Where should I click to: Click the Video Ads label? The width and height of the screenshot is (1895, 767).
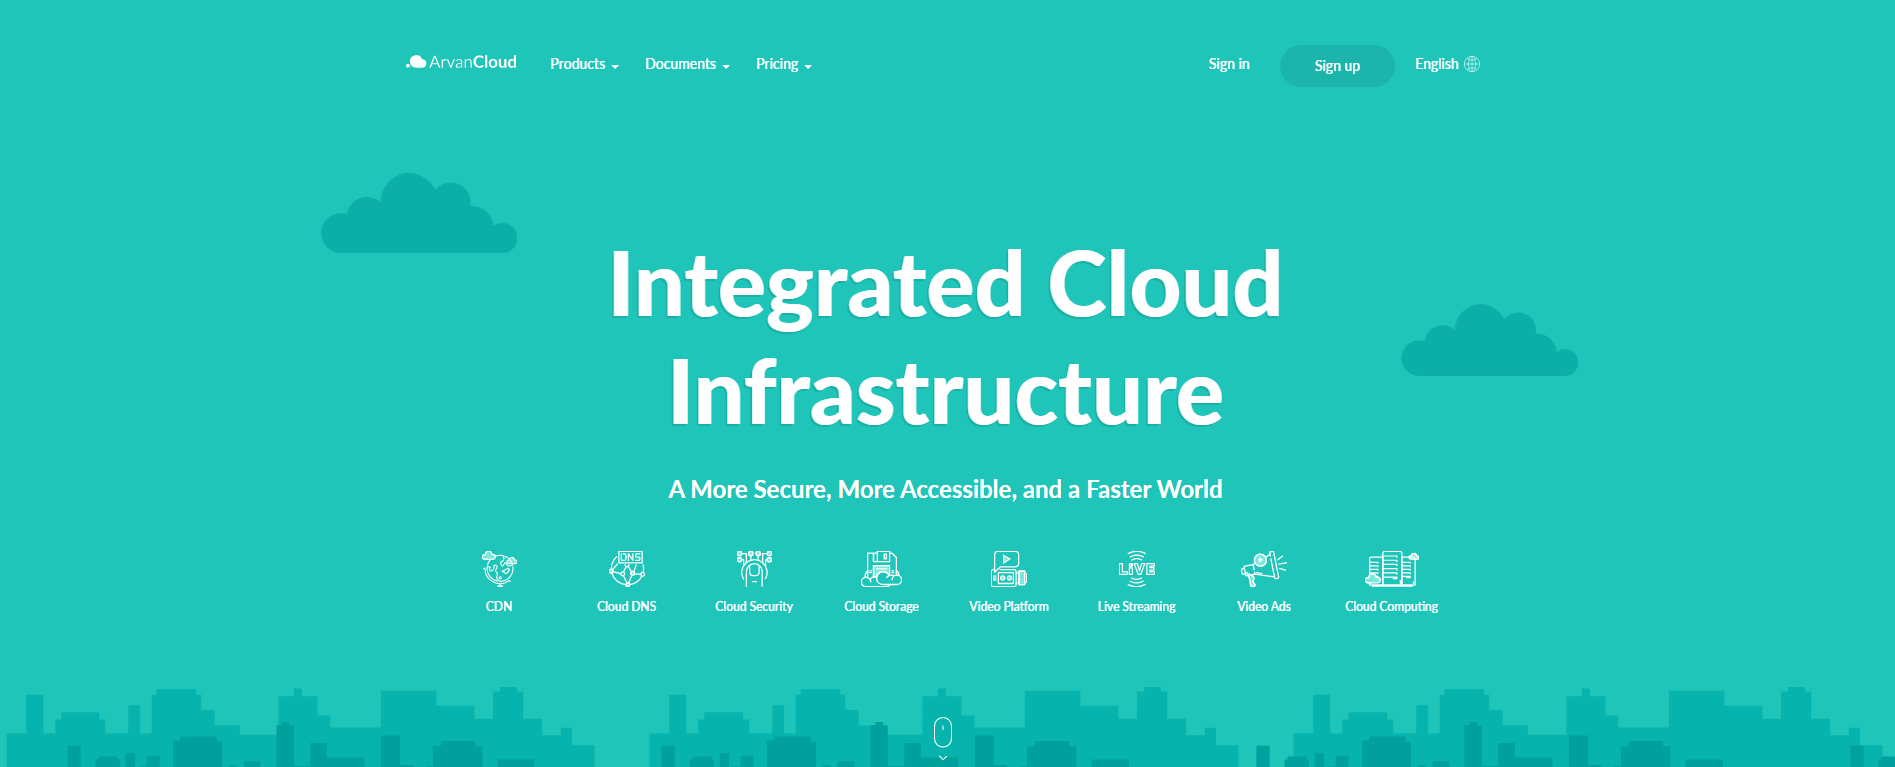[1264, 606]
